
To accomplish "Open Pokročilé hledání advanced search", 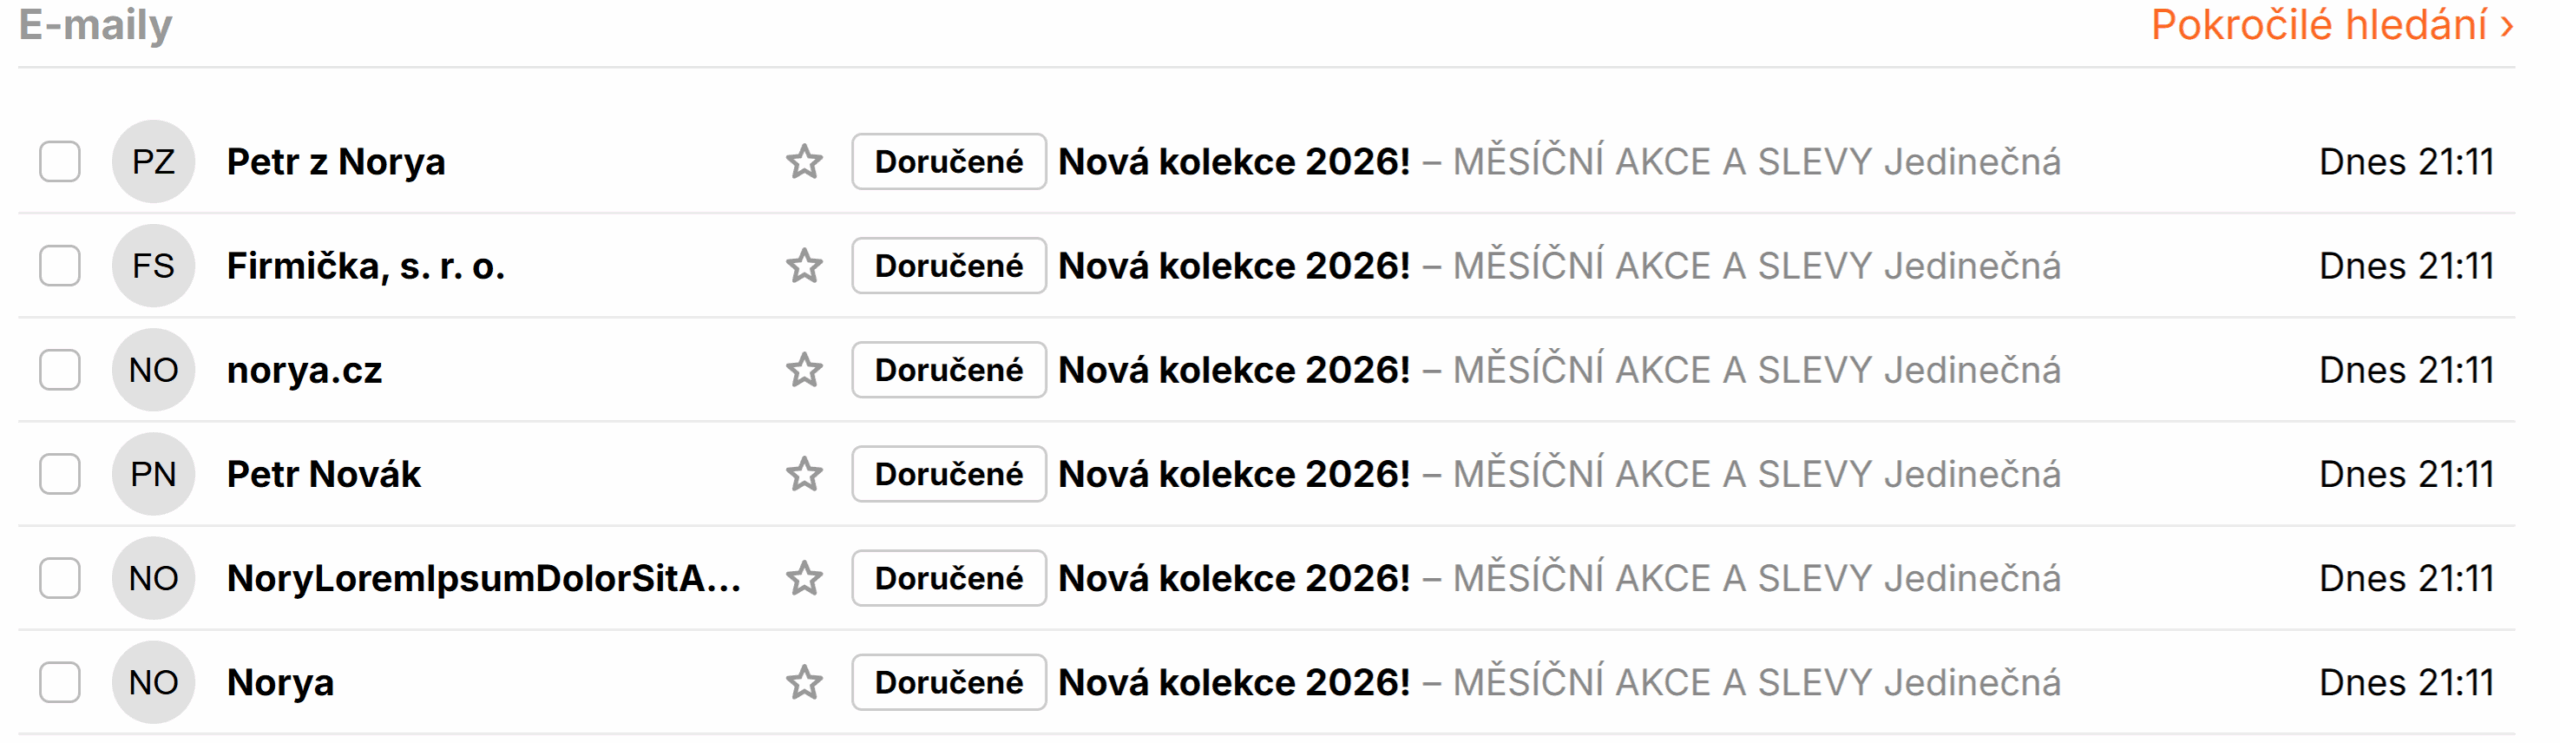I will click(x=2331, y=26).
